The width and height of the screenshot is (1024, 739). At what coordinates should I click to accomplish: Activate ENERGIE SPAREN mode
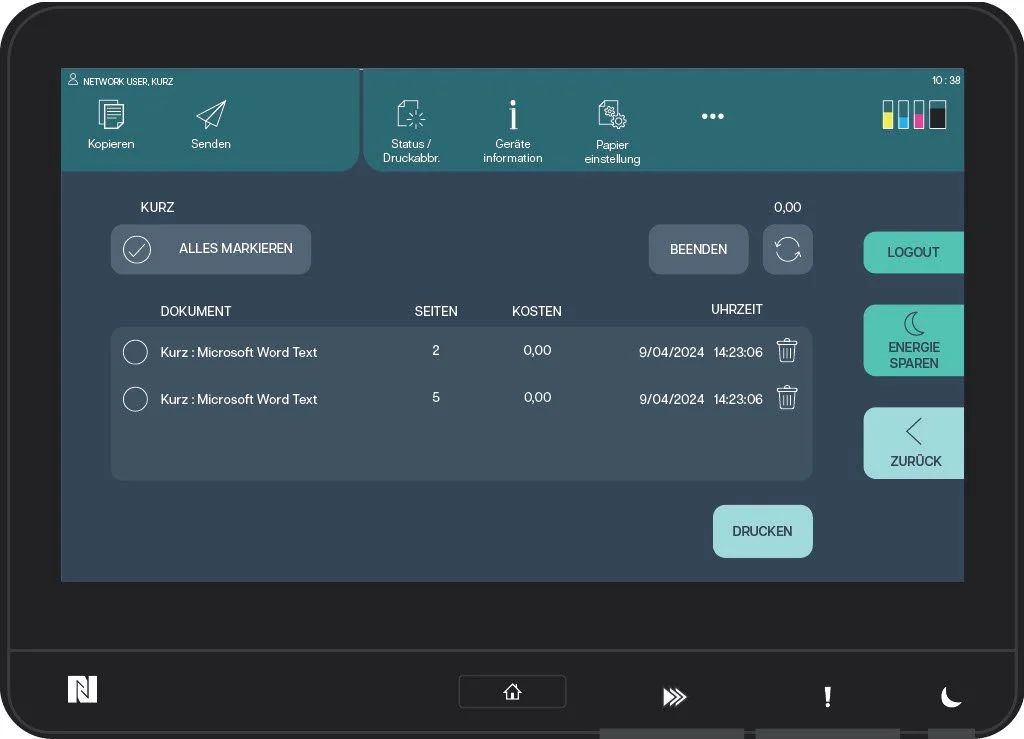pyautogui.click(x=913, y=340)
